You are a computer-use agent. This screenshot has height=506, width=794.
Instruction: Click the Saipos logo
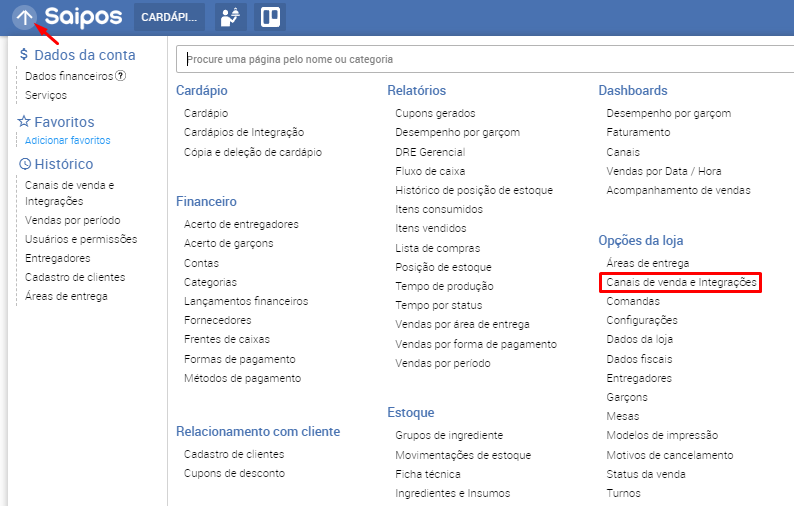(83, 17)
